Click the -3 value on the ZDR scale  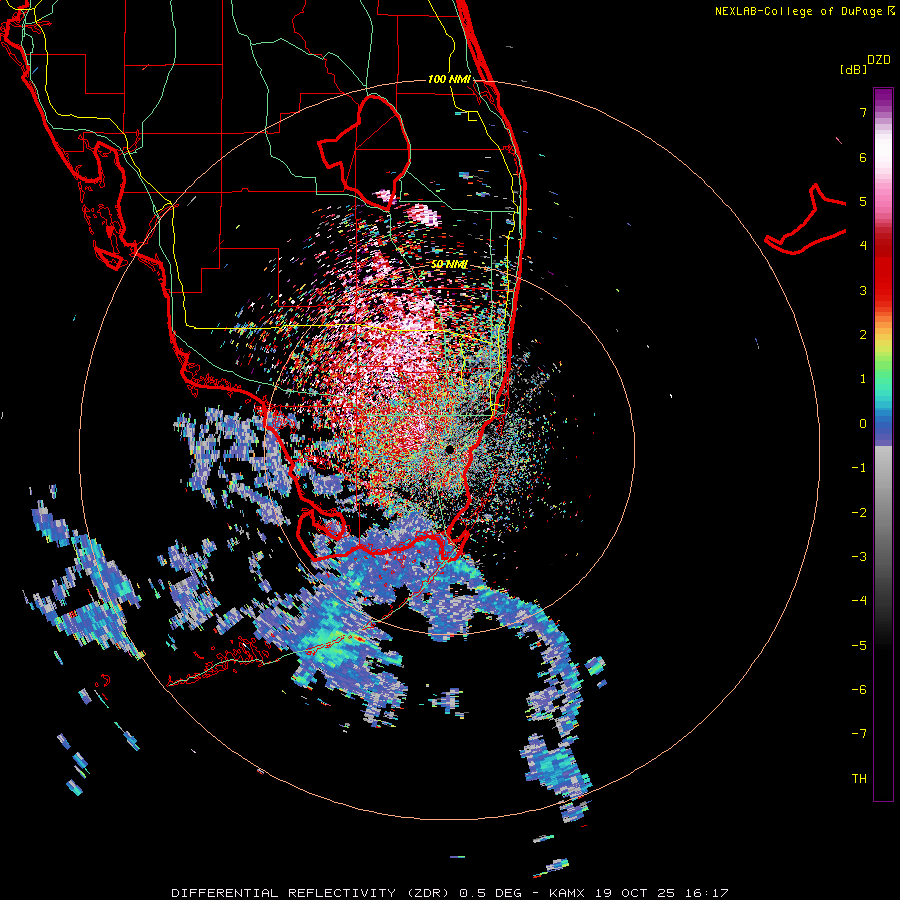(x=859, y=557)
